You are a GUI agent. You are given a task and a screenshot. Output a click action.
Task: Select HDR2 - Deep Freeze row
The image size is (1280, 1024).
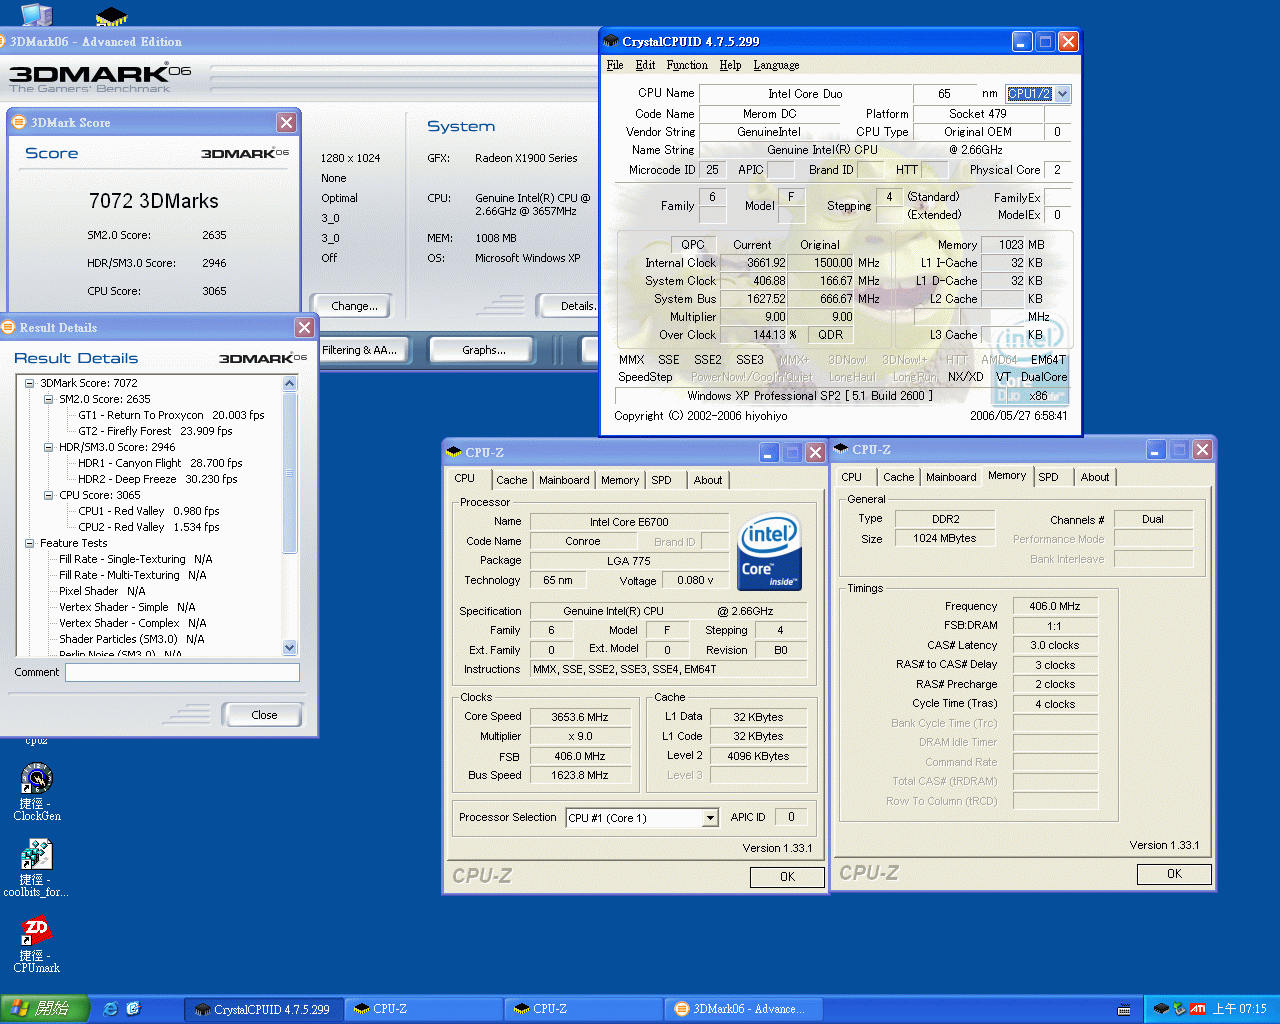[x=158, y=479]
